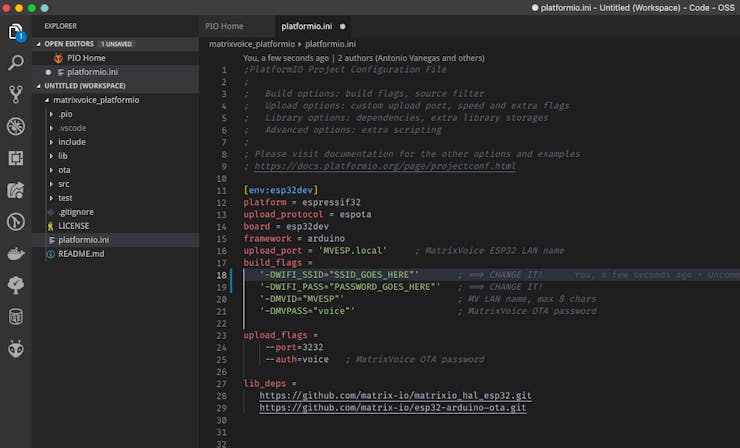
Task: Click the README.md info icon
Action: coord(50,254)
